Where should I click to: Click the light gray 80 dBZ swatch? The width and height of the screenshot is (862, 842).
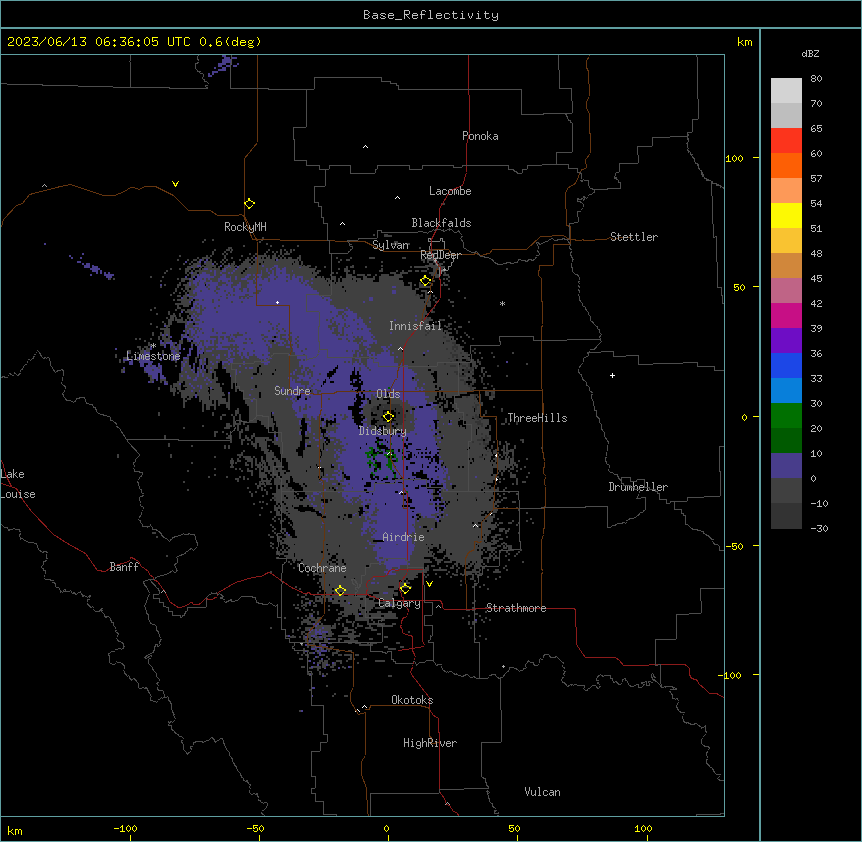click(x=786, y=91)
